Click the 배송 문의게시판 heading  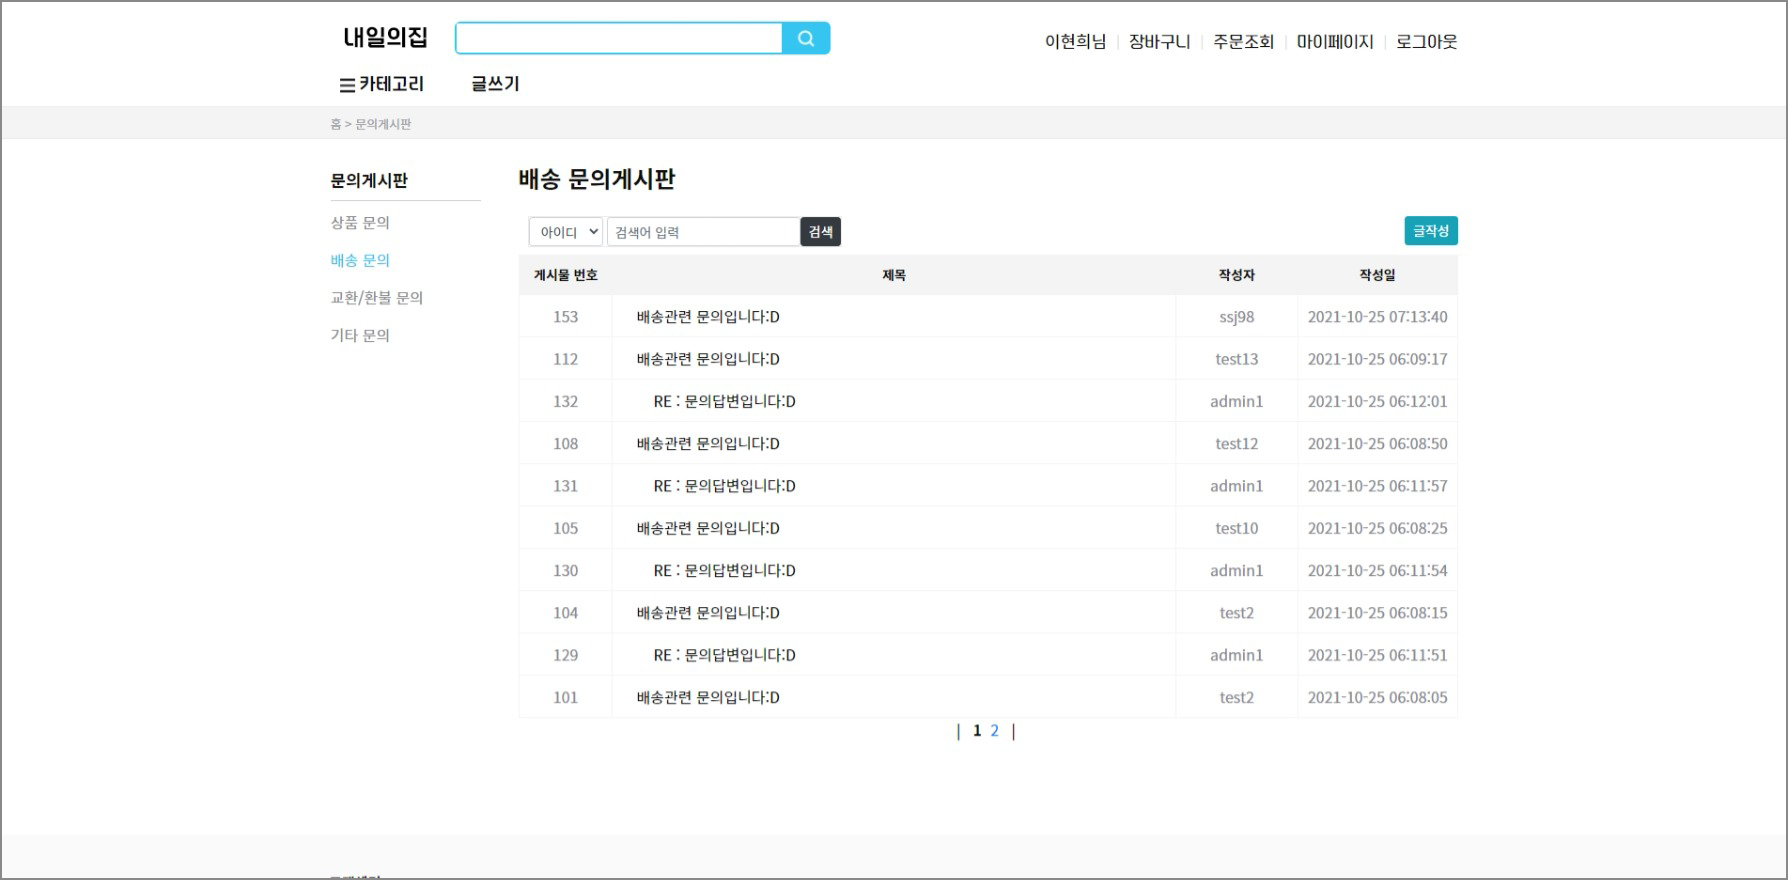point(597,180)
